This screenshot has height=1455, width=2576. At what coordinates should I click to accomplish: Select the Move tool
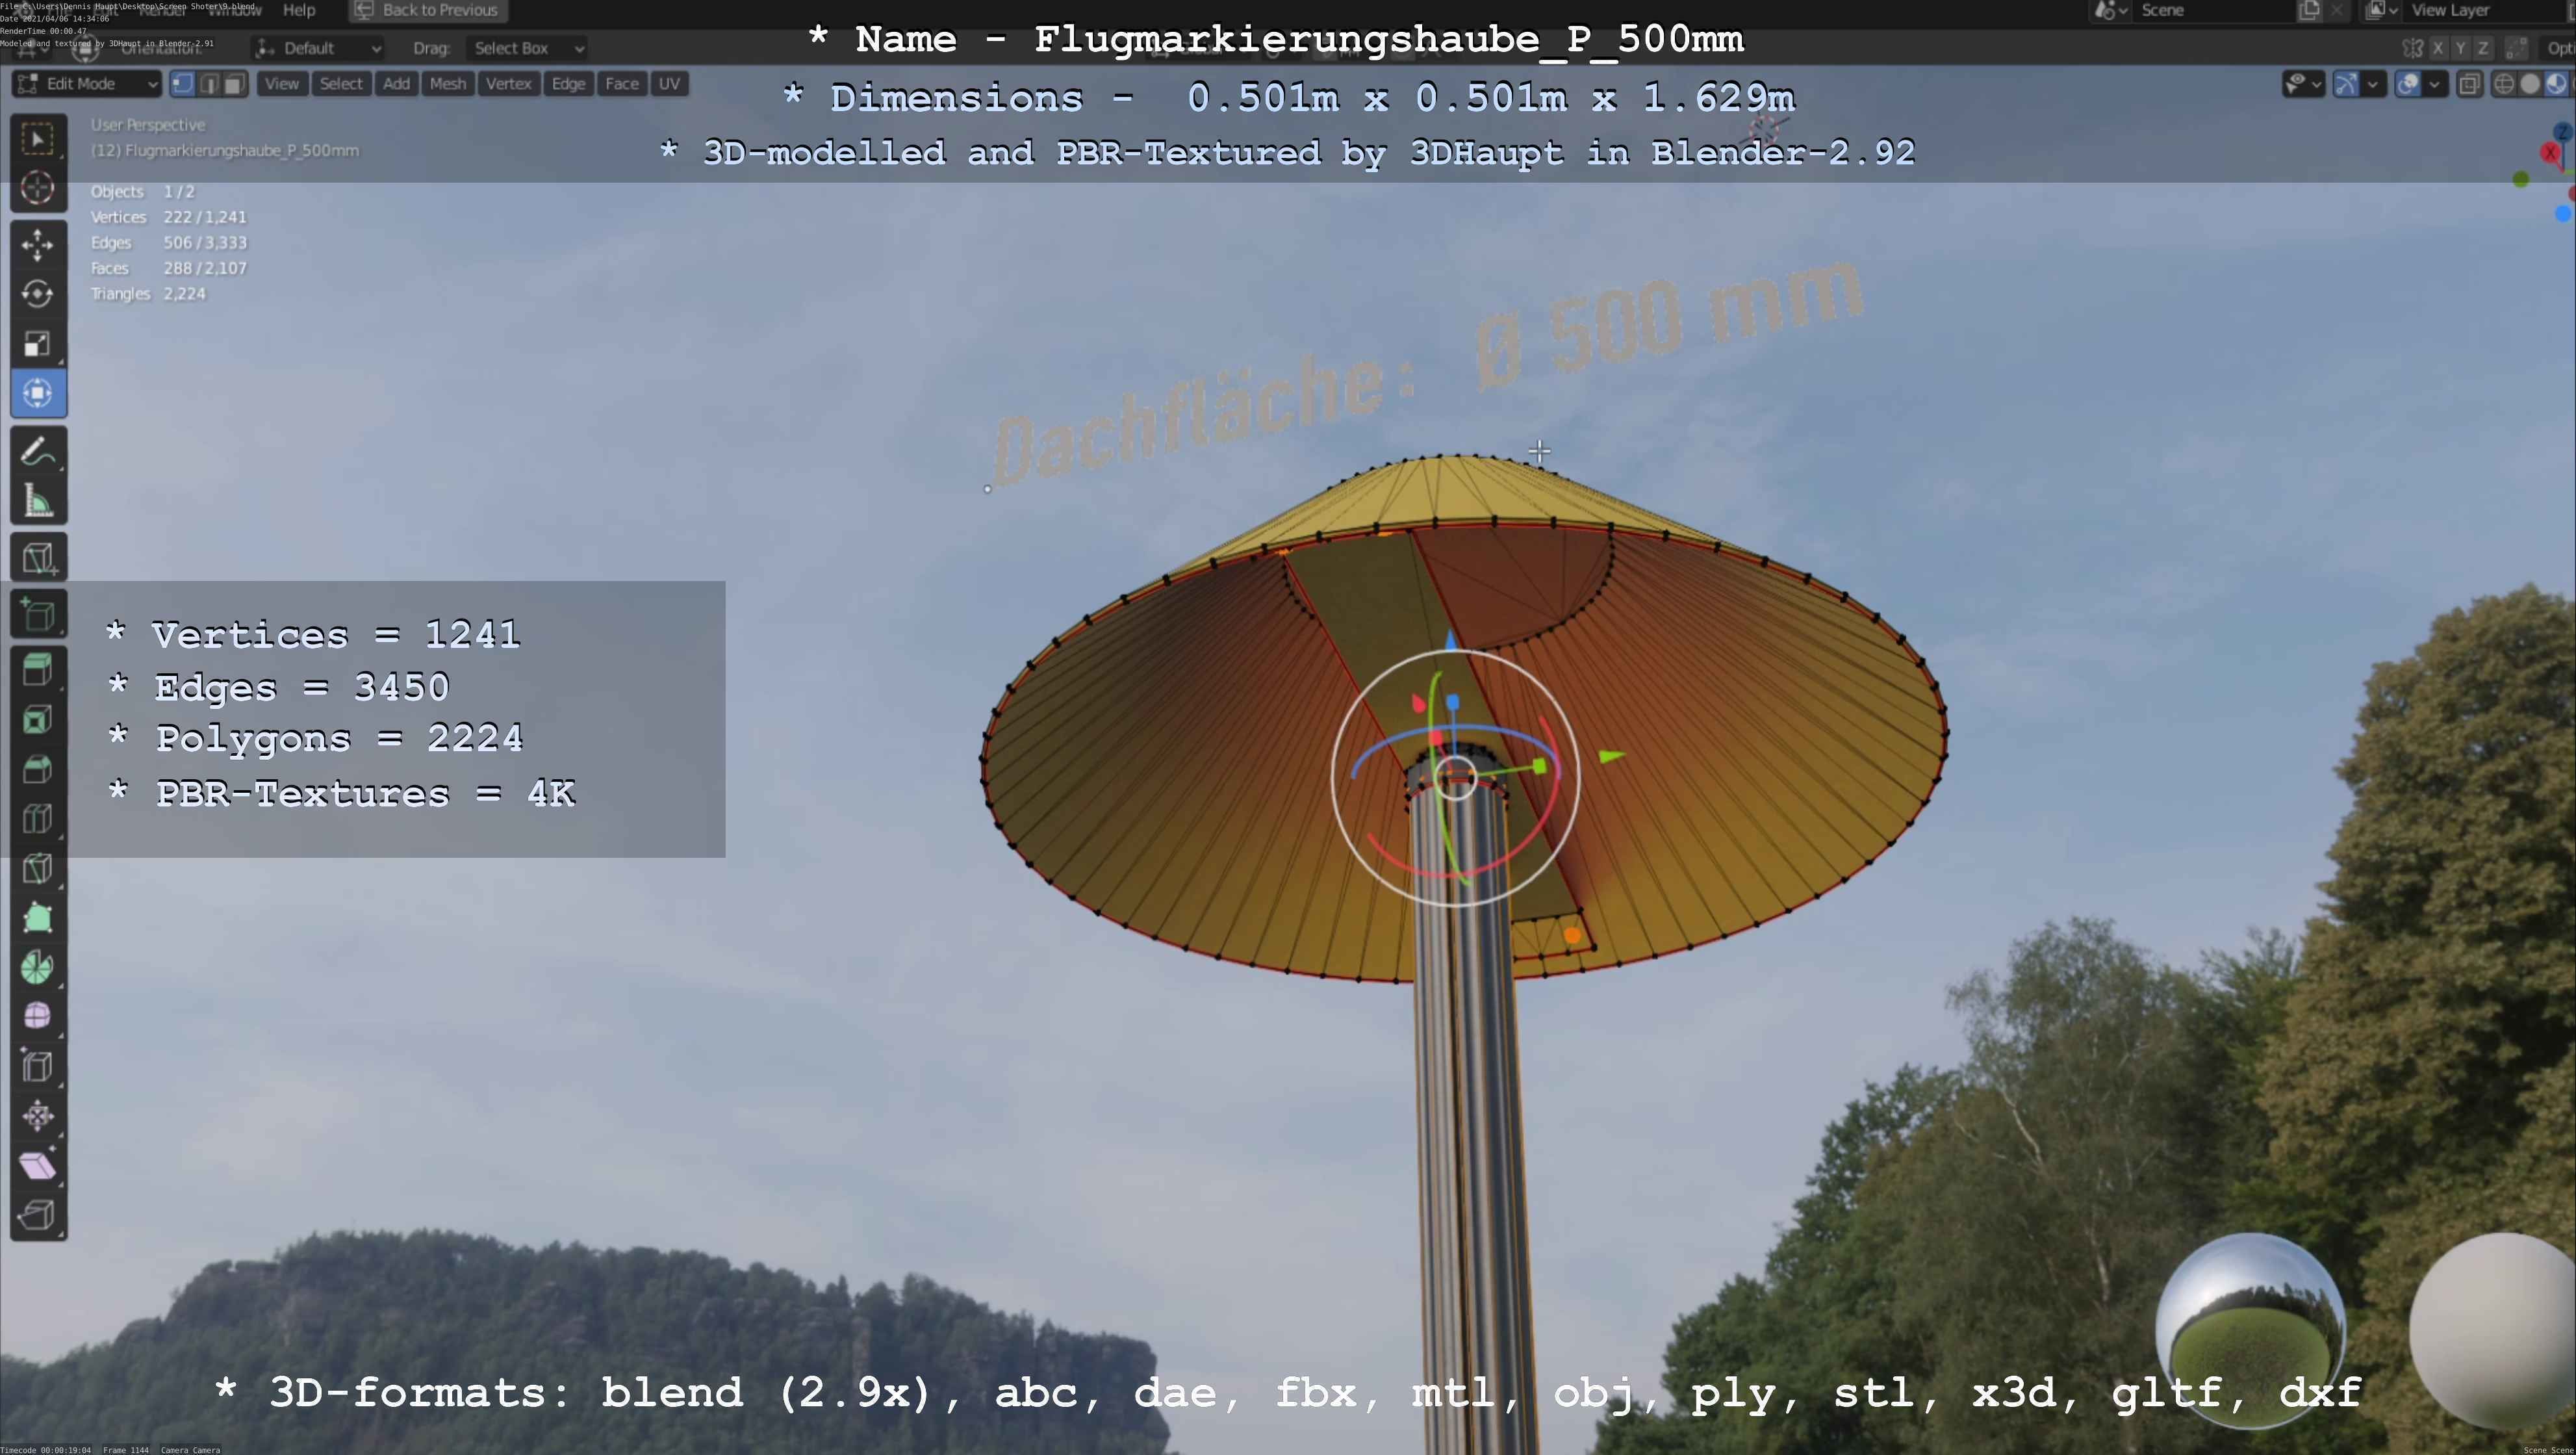(x=38, y=245)
